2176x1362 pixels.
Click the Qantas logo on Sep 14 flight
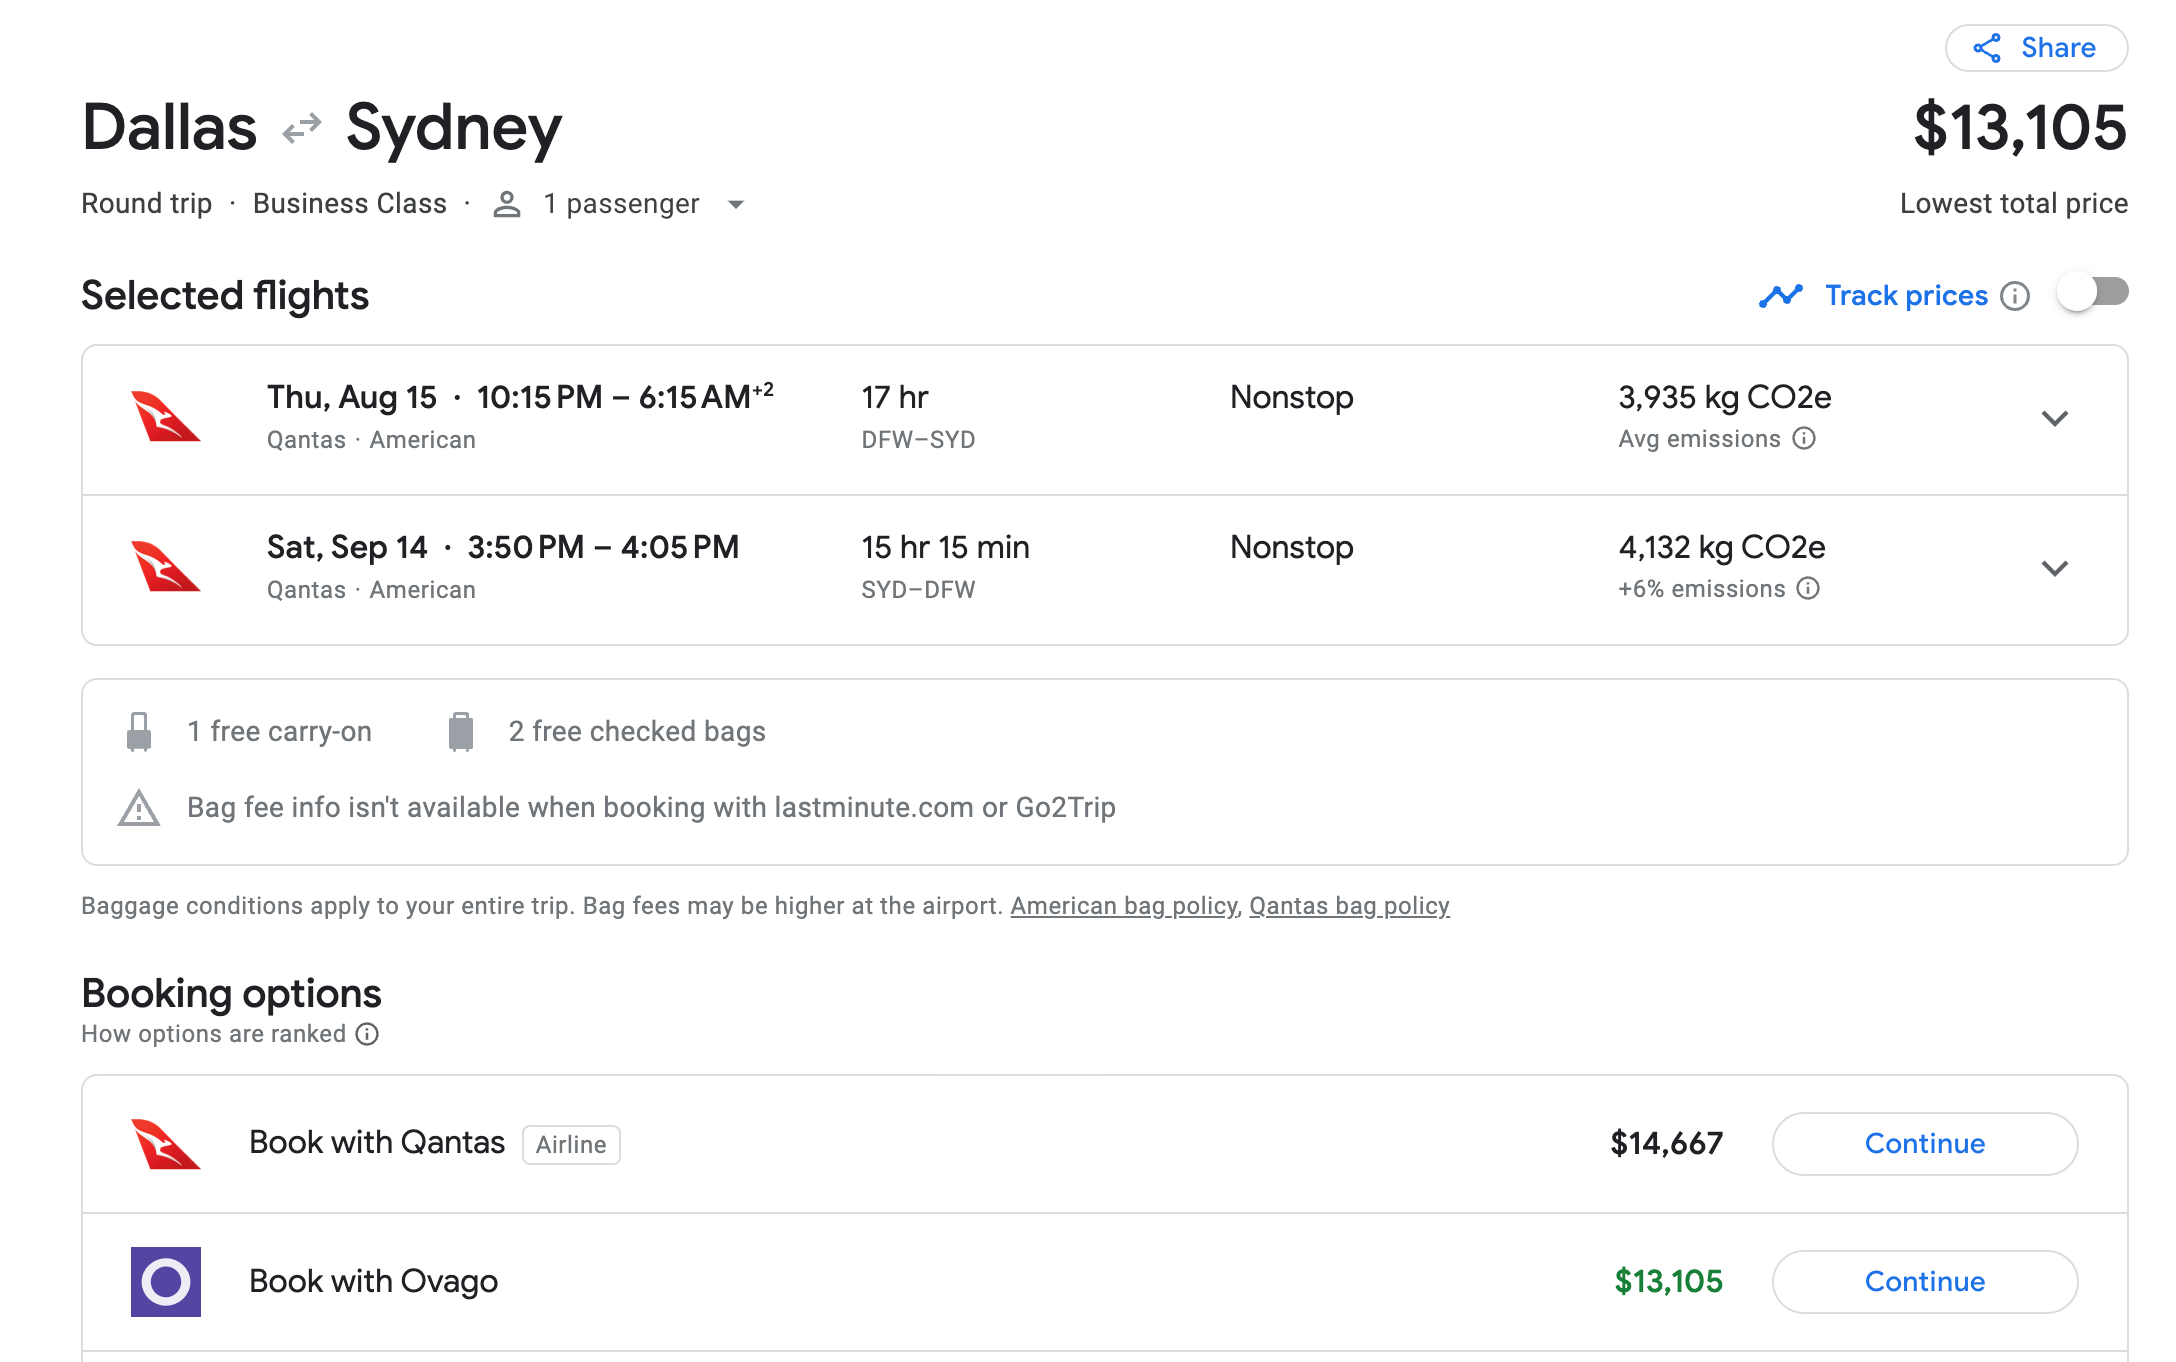(166, 567)
